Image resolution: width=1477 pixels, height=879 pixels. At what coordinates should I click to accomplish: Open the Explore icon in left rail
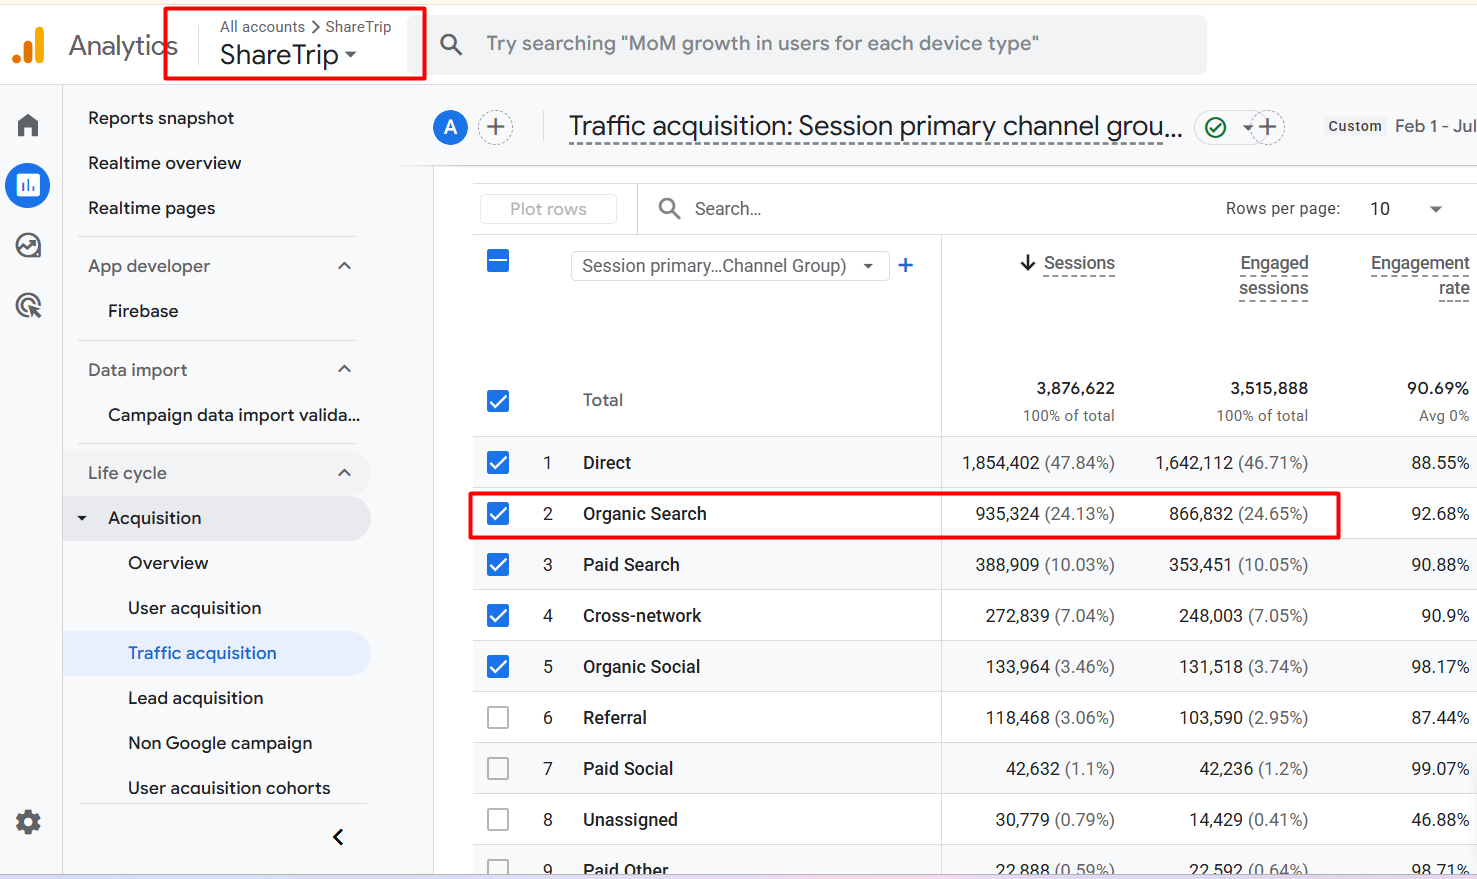pyautogui.click(x=28, y=245)
